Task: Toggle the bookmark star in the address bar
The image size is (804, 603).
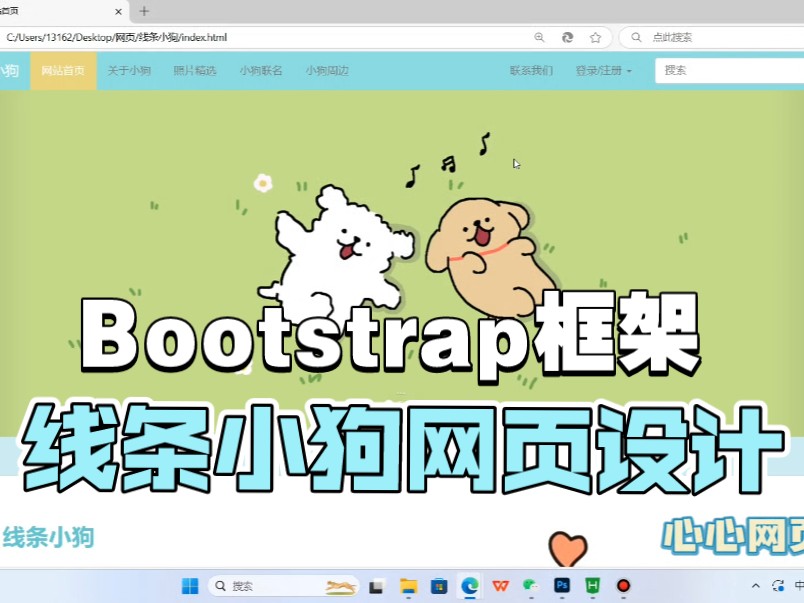Action: point(595,37)
